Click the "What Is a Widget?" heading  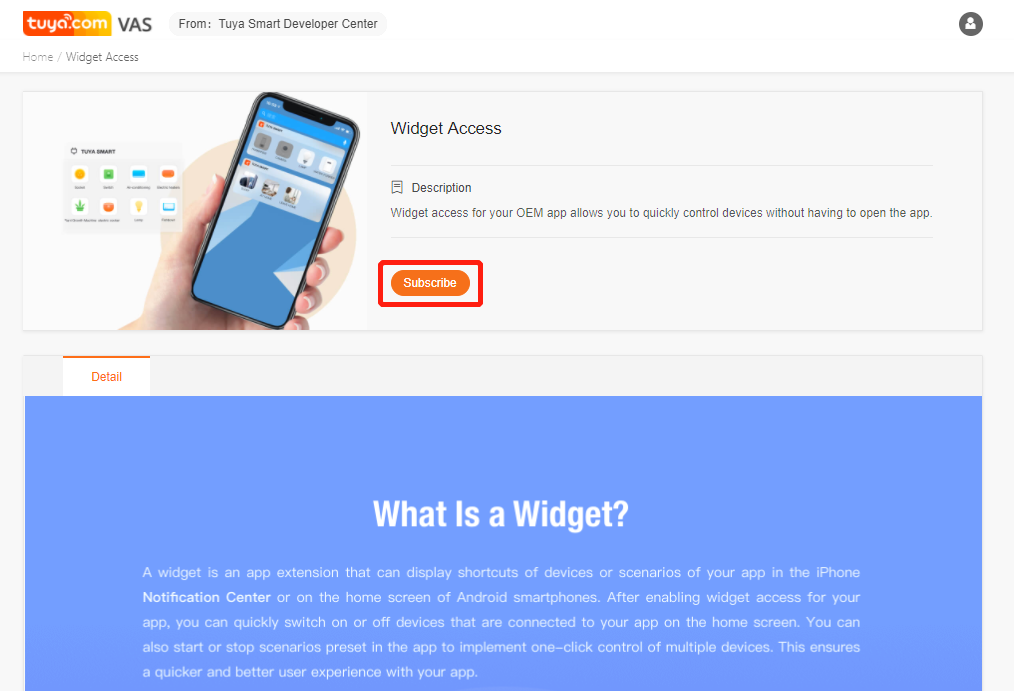pos(501,515)
